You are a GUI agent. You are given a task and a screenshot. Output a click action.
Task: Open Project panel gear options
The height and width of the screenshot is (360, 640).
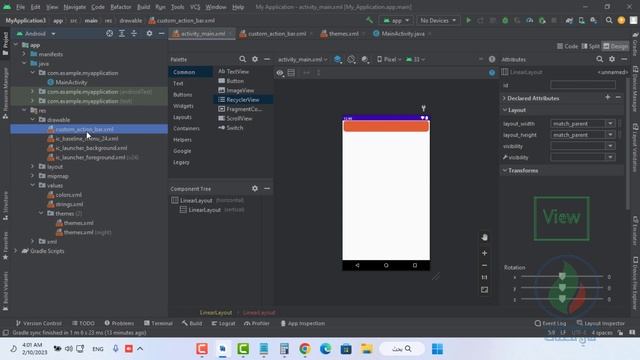tap(149, 33)
